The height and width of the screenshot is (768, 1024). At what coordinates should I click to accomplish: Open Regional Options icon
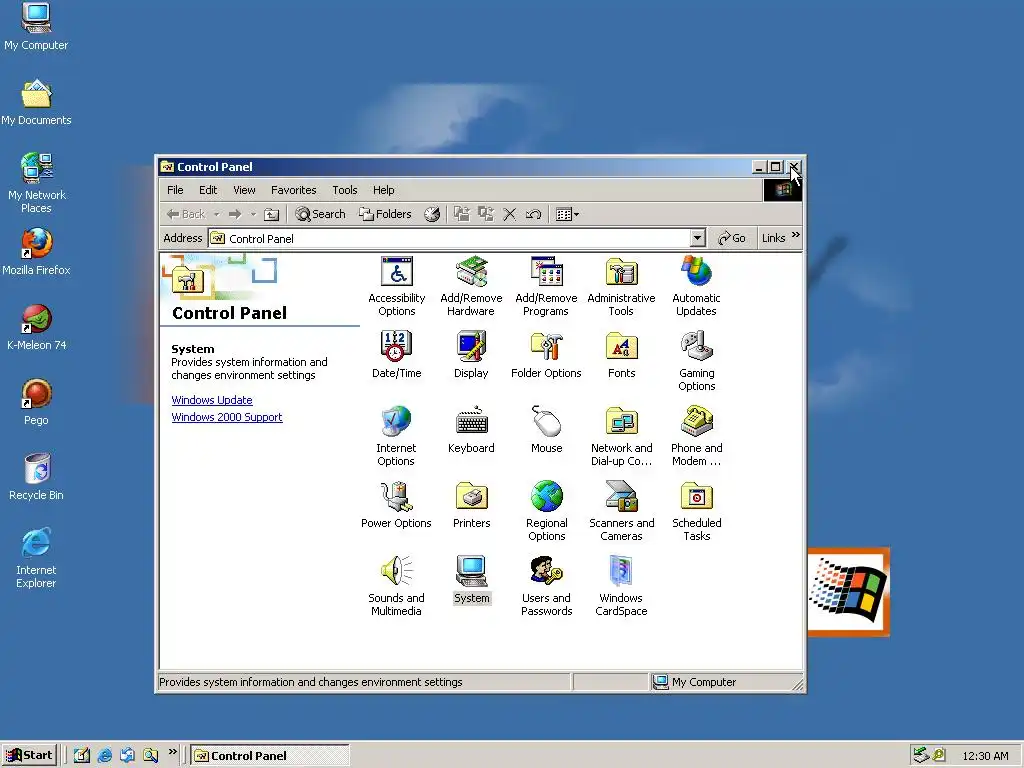tap(547, 511)
